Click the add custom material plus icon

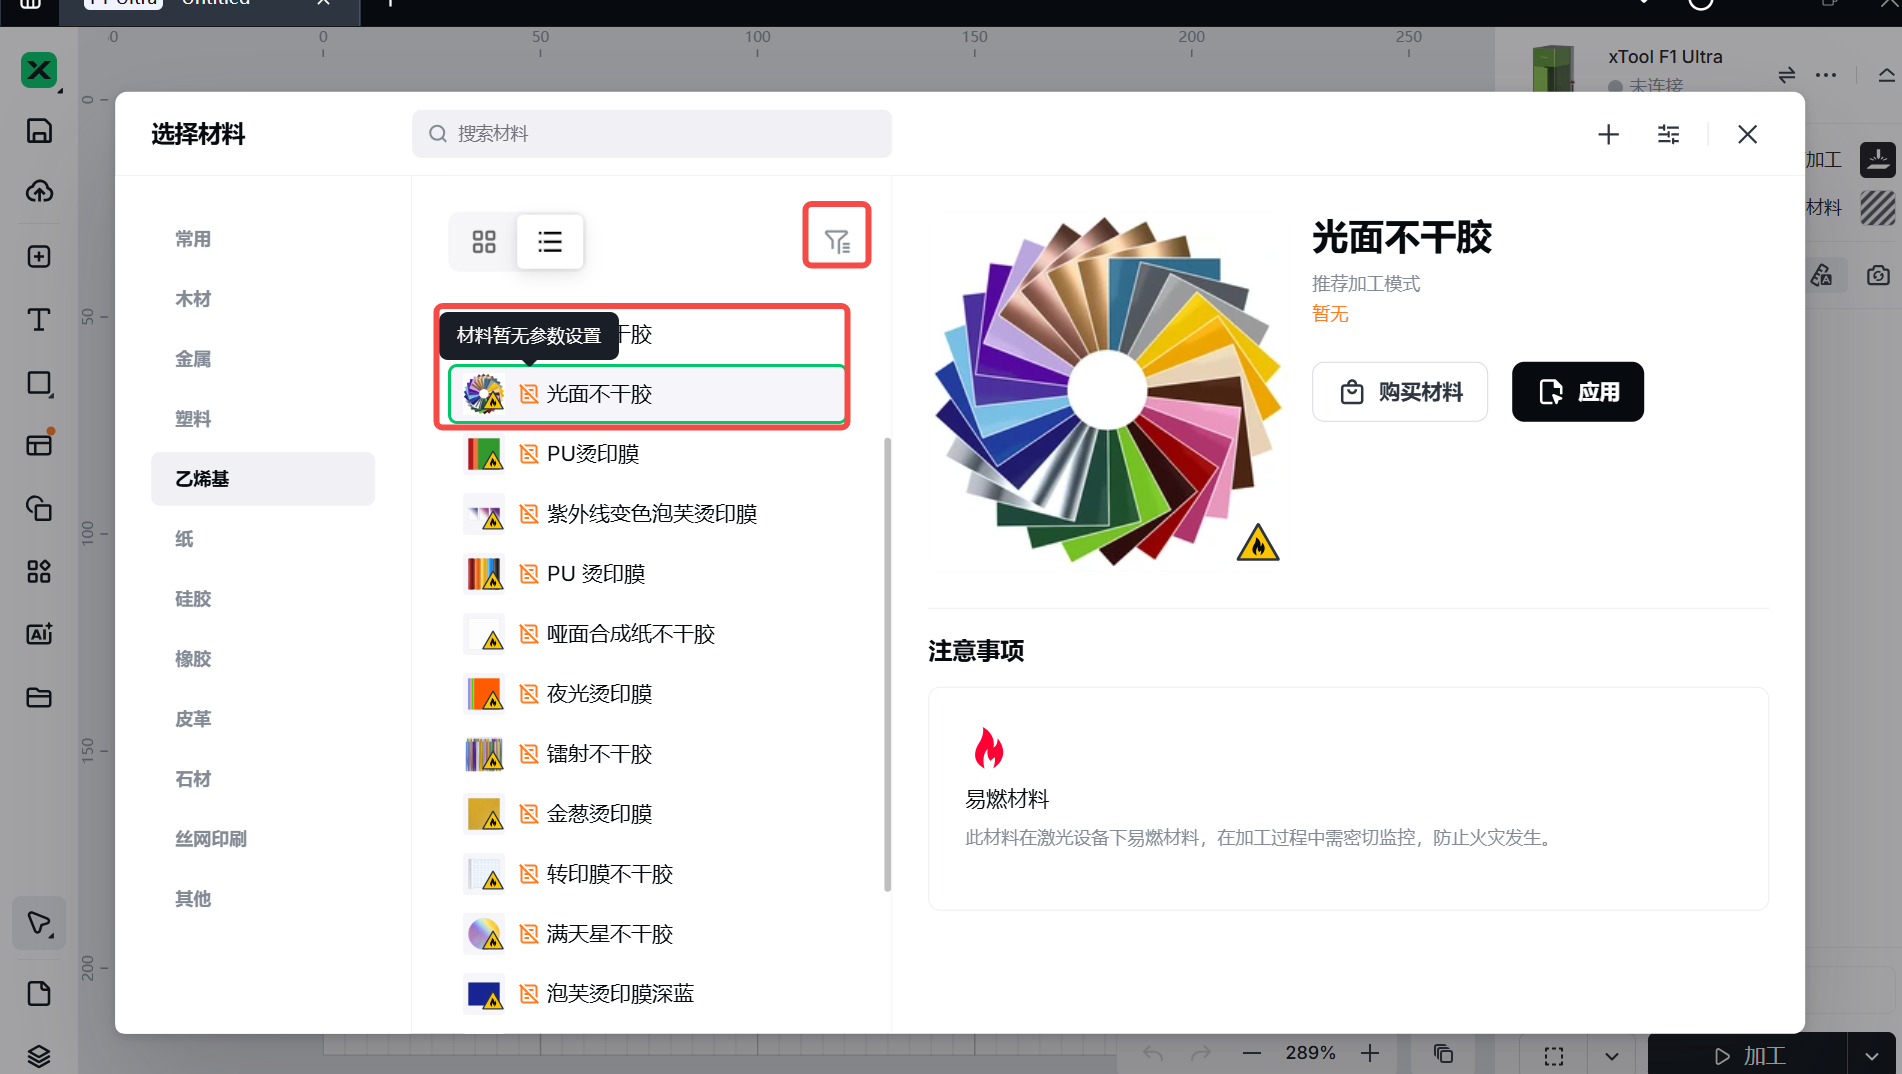[x=1608, y=134]
